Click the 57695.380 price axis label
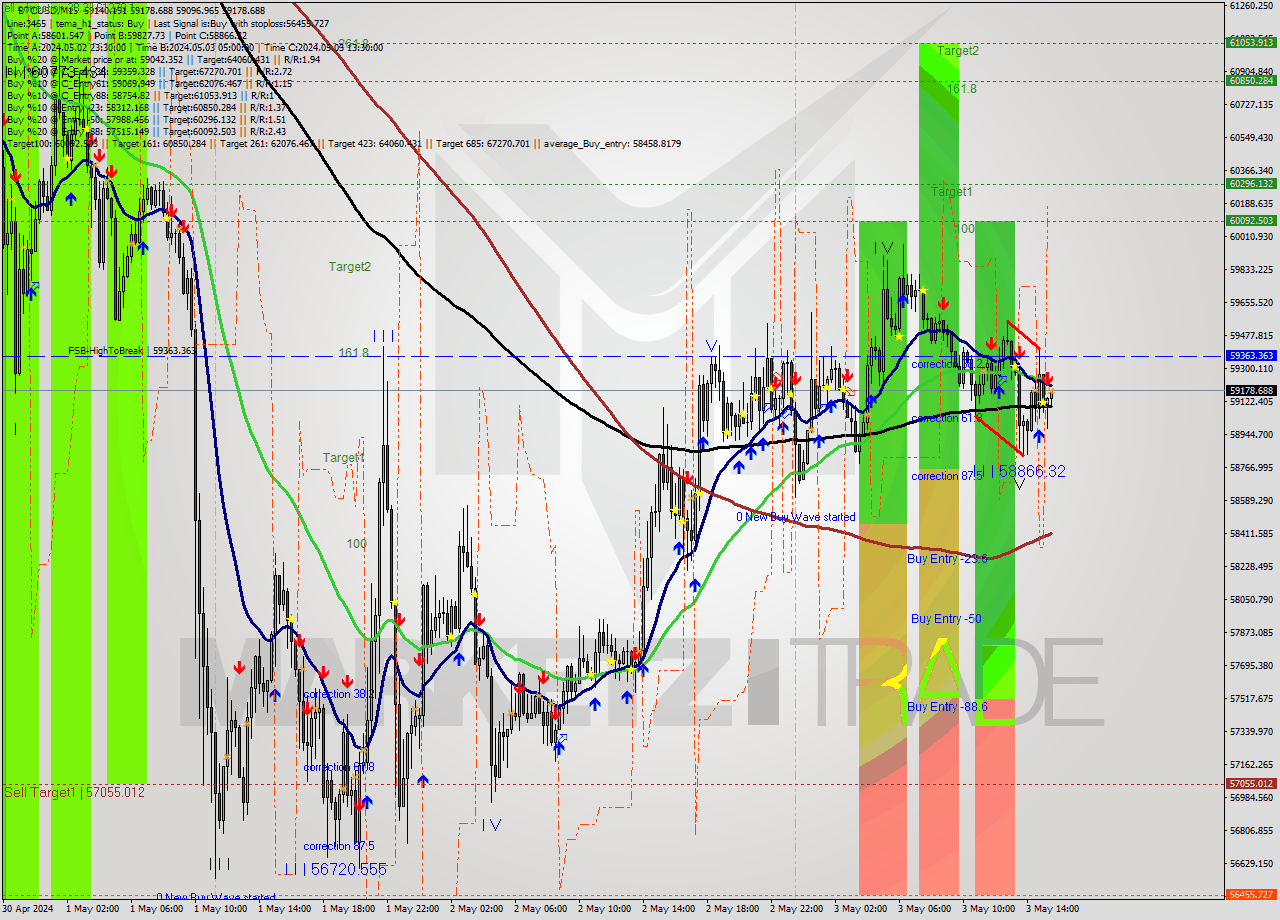 click(x=1251, y=665)
